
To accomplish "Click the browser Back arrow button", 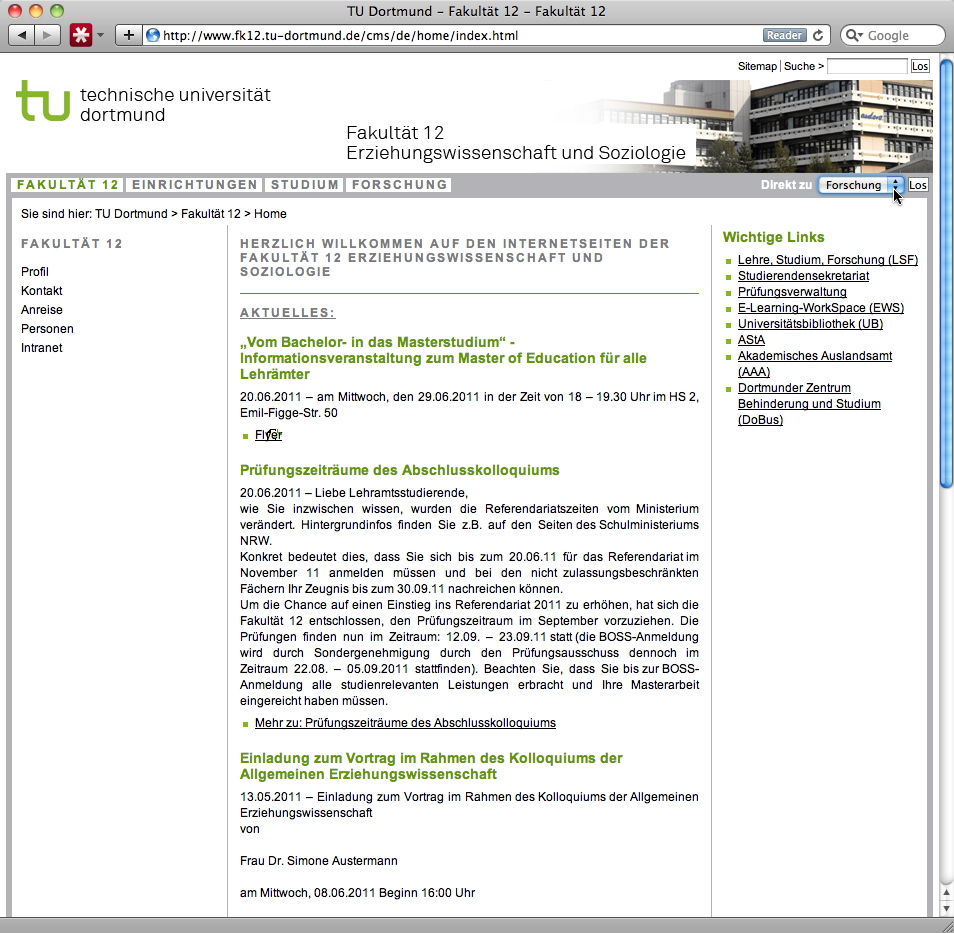I will pos(22,35).
